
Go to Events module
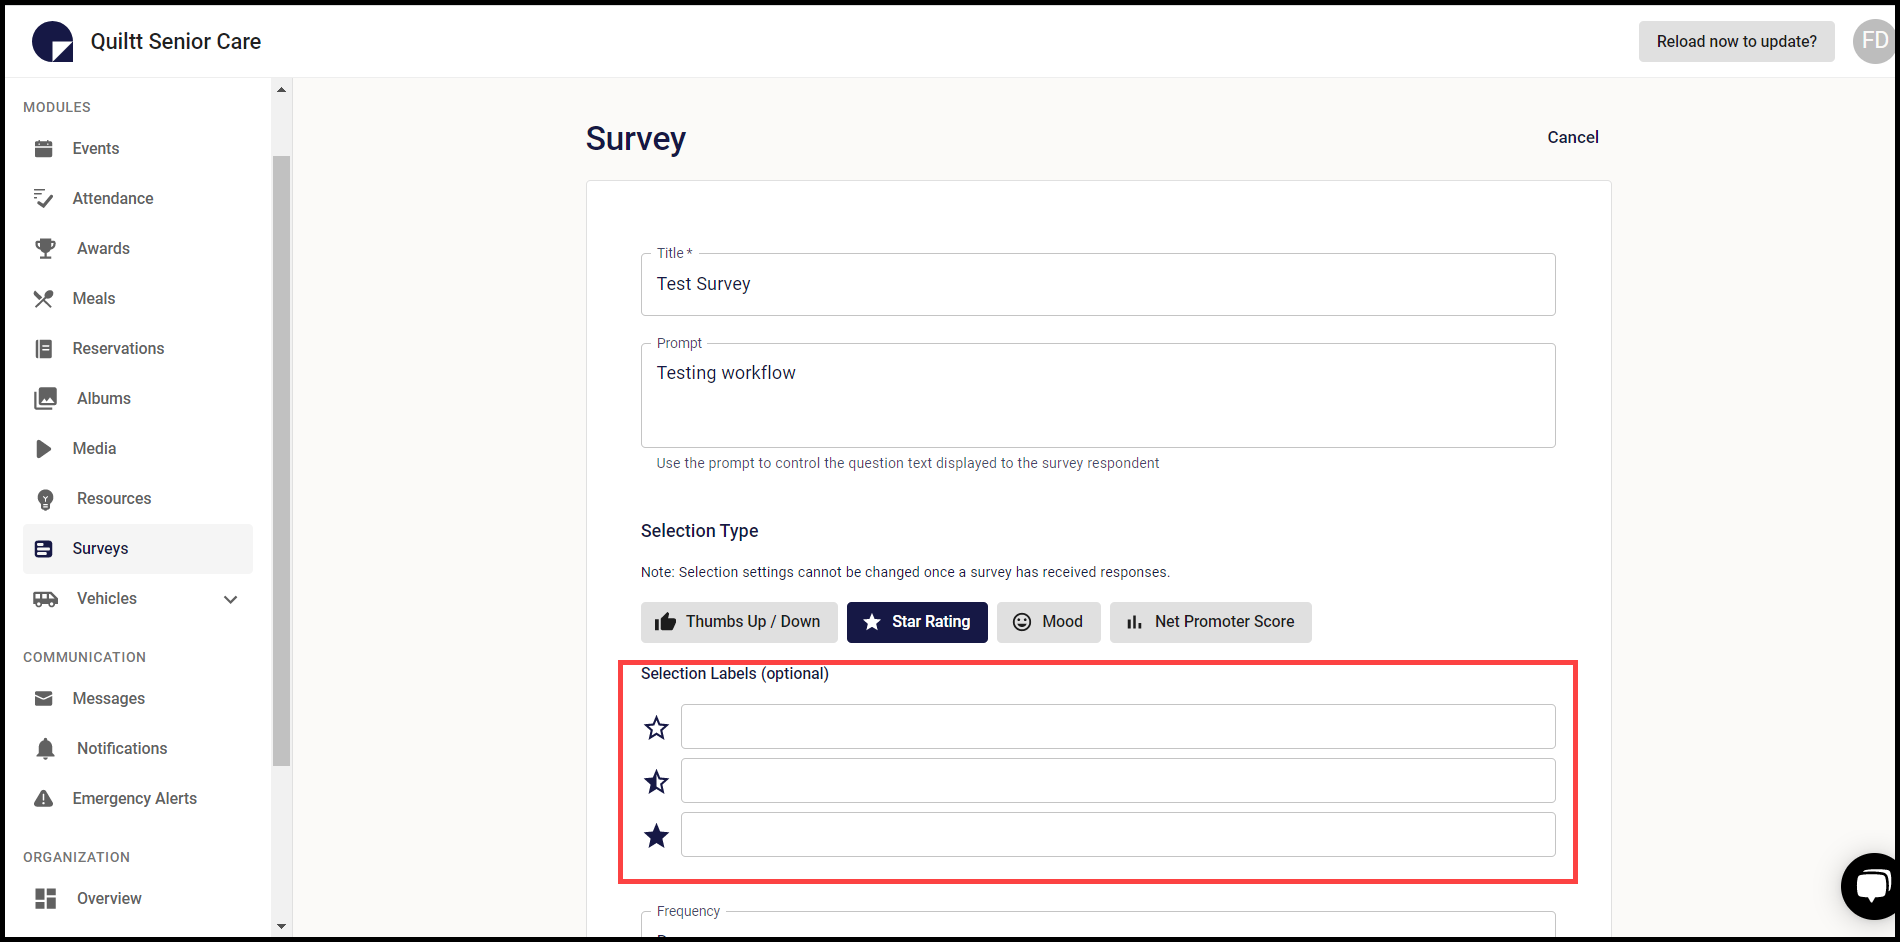(x=138, y=149)
